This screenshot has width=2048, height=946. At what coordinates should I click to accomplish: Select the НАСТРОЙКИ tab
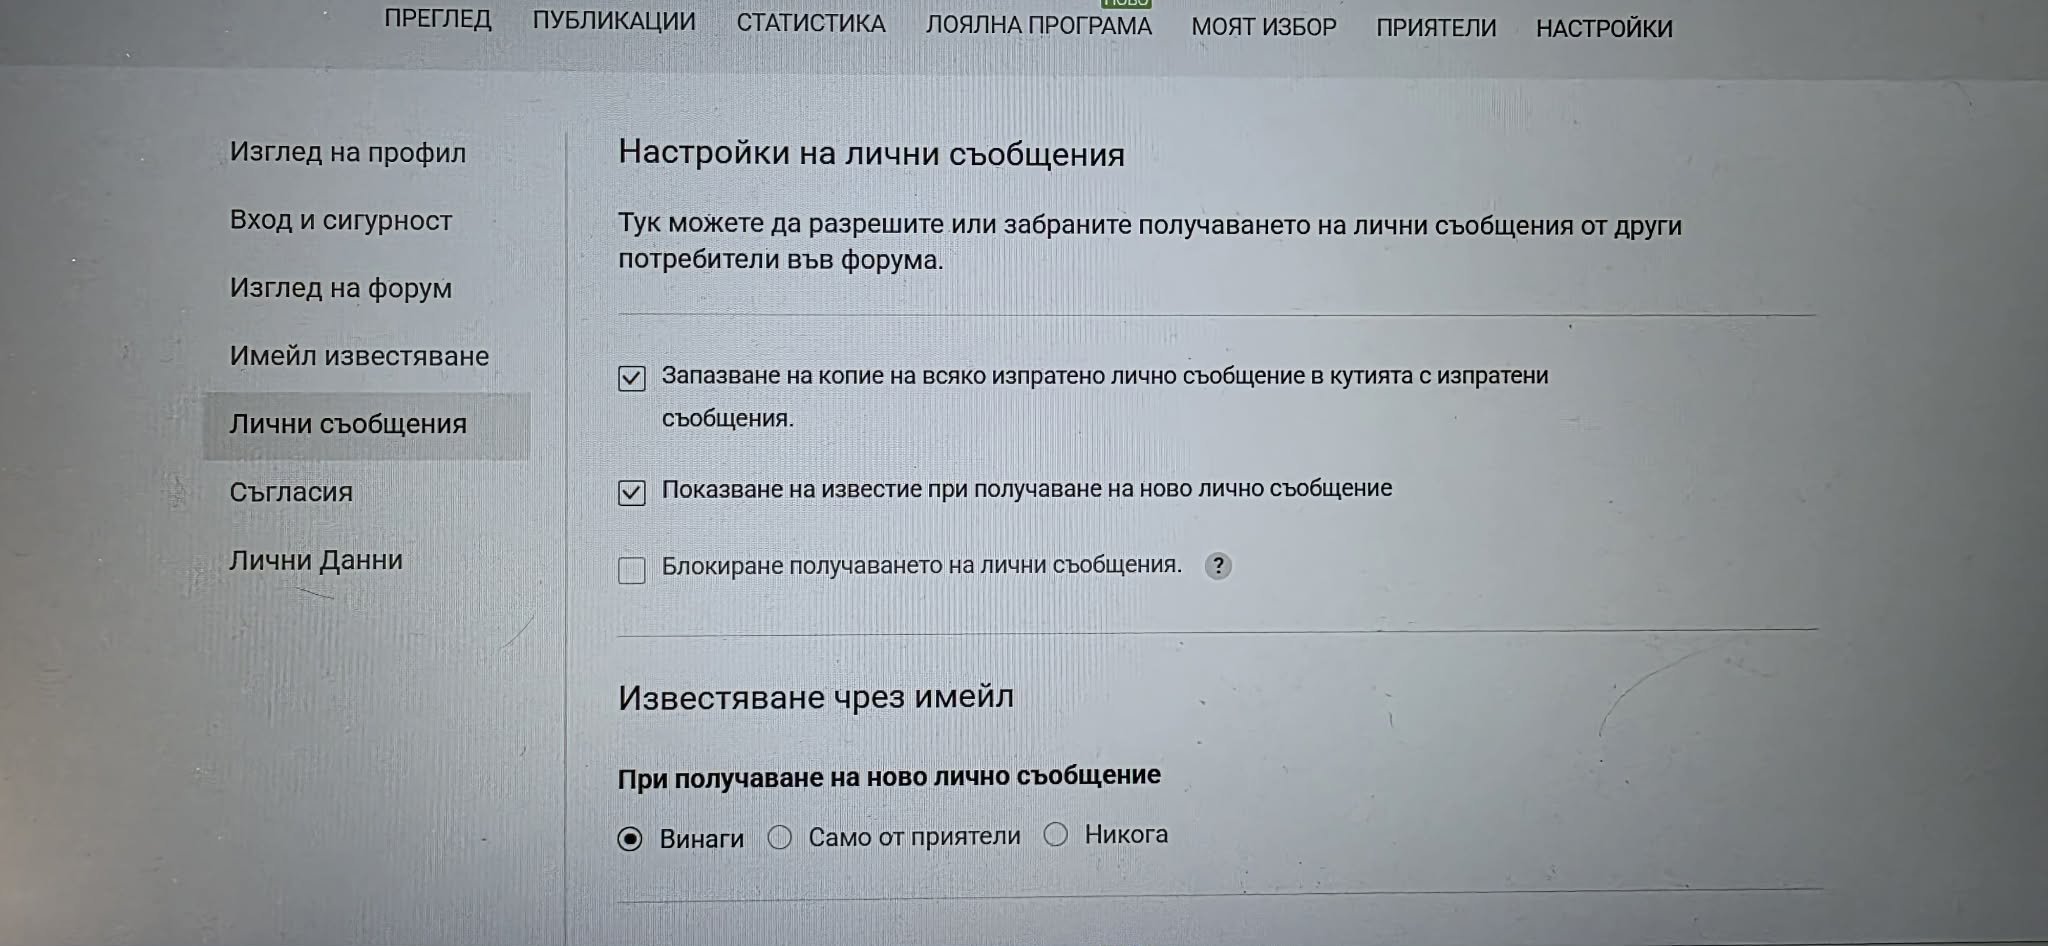[1604, 29]
